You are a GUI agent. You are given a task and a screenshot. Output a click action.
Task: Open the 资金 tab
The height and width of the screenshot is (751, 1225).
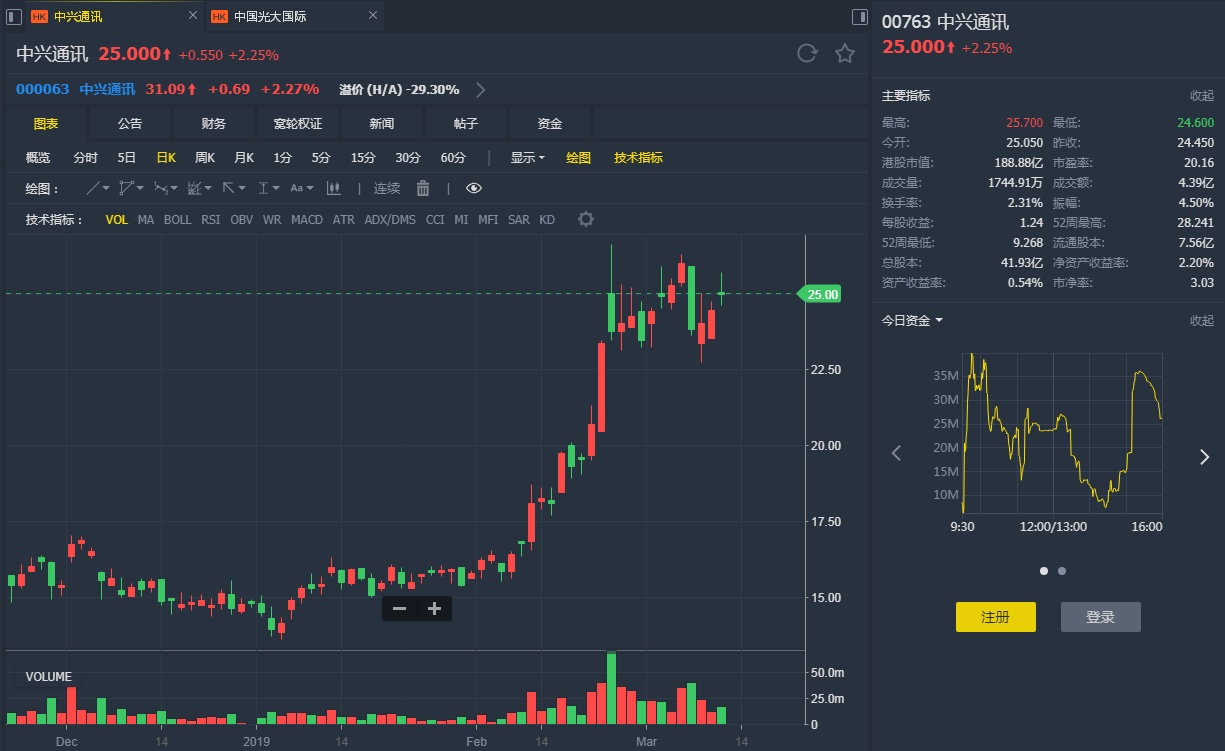click(550, 124)
